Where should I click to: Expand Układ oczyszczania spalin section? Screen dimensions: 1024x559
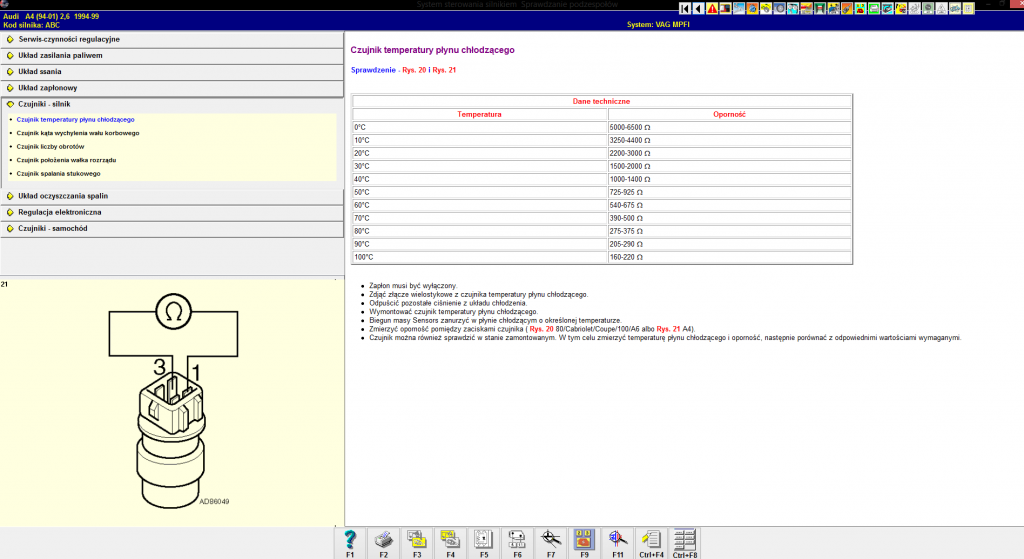coord(172,196)
